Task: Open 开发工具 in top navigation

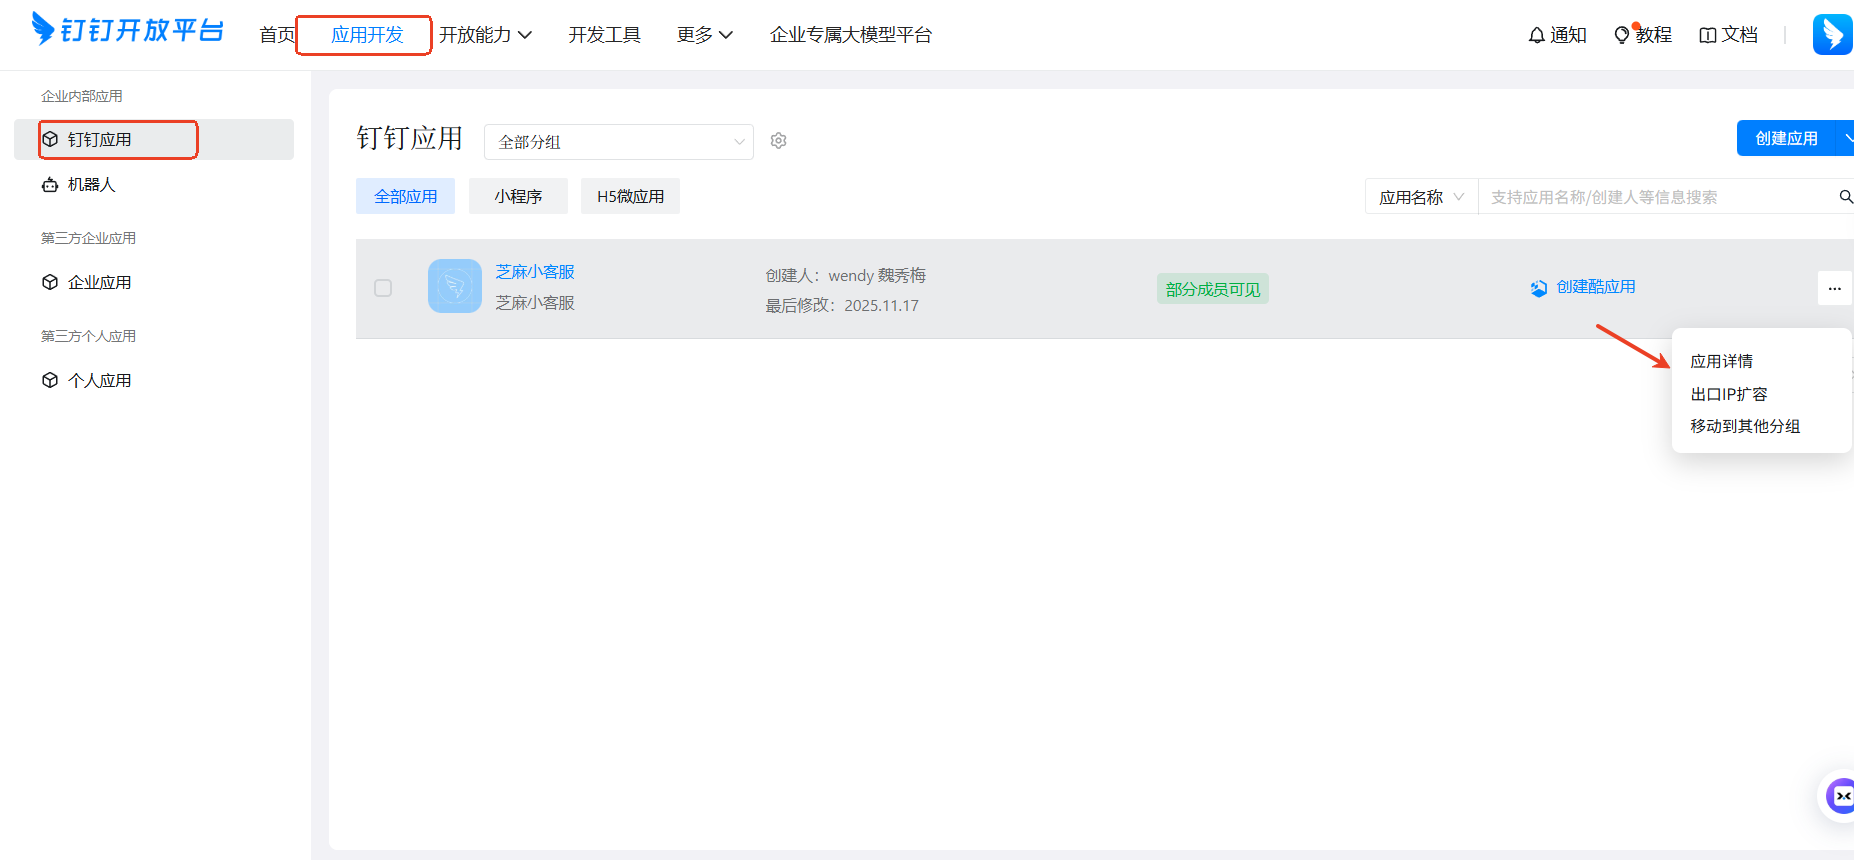Action: pyautogui.click(x=604, y=35)
